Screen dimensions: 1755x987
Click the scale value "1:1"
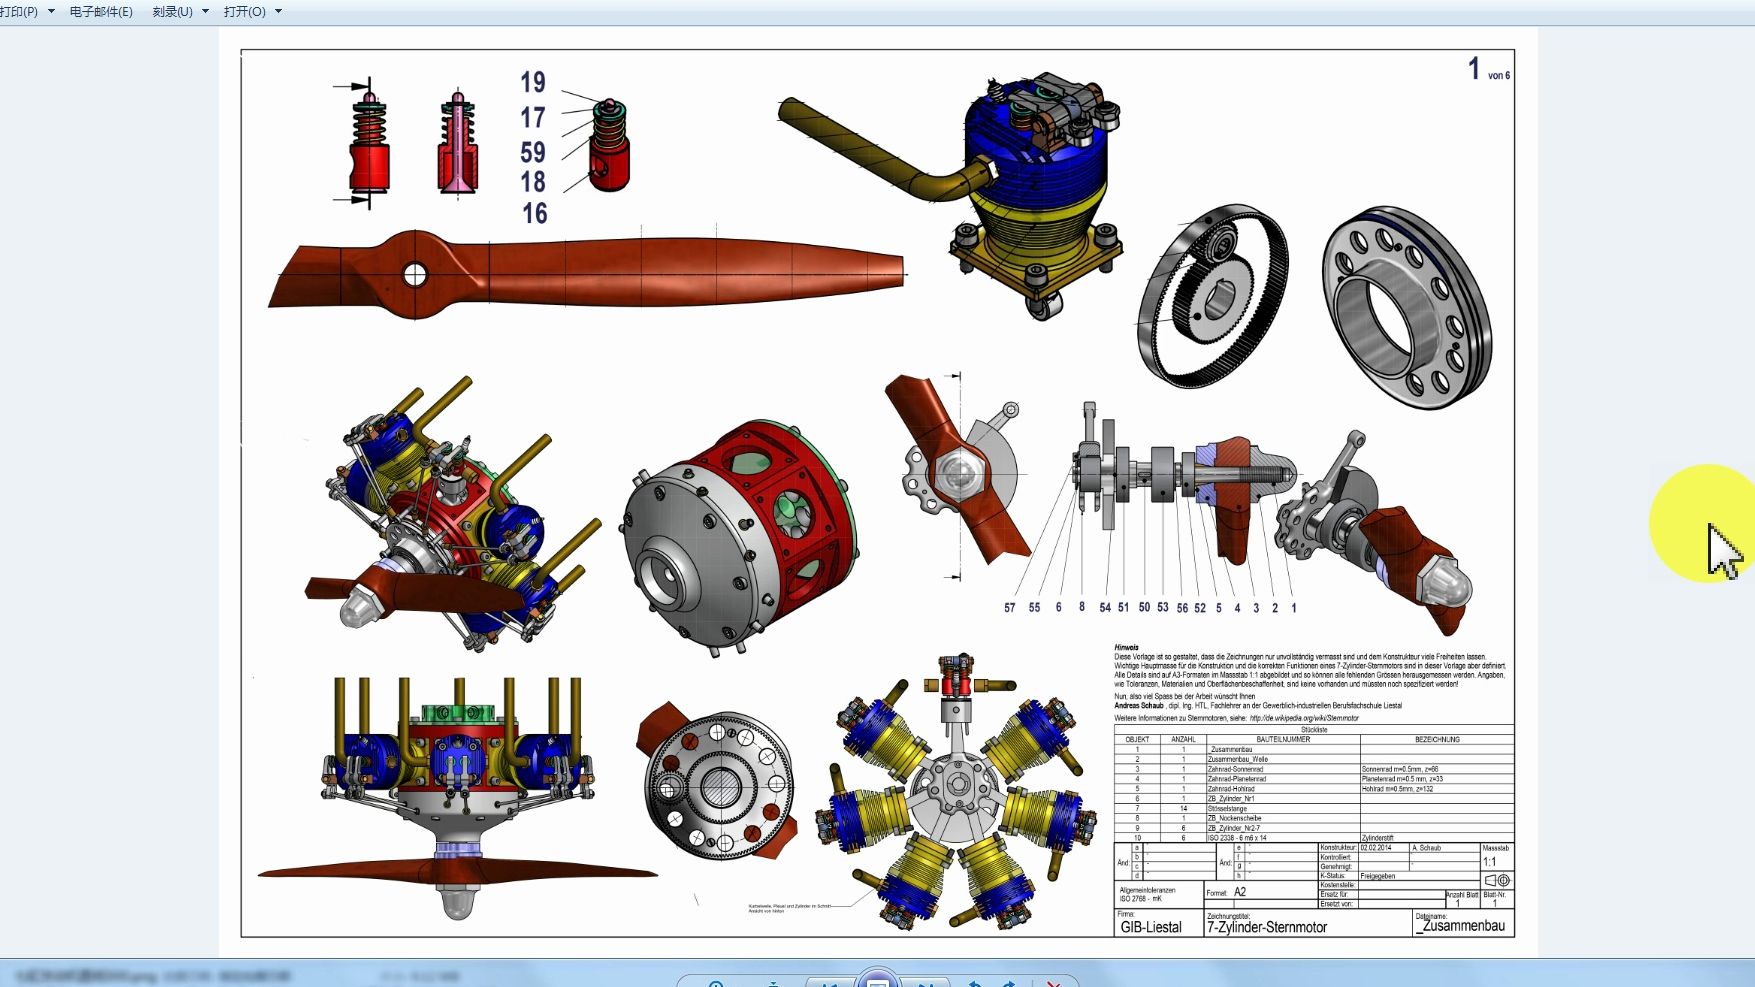coord(1489,862)
